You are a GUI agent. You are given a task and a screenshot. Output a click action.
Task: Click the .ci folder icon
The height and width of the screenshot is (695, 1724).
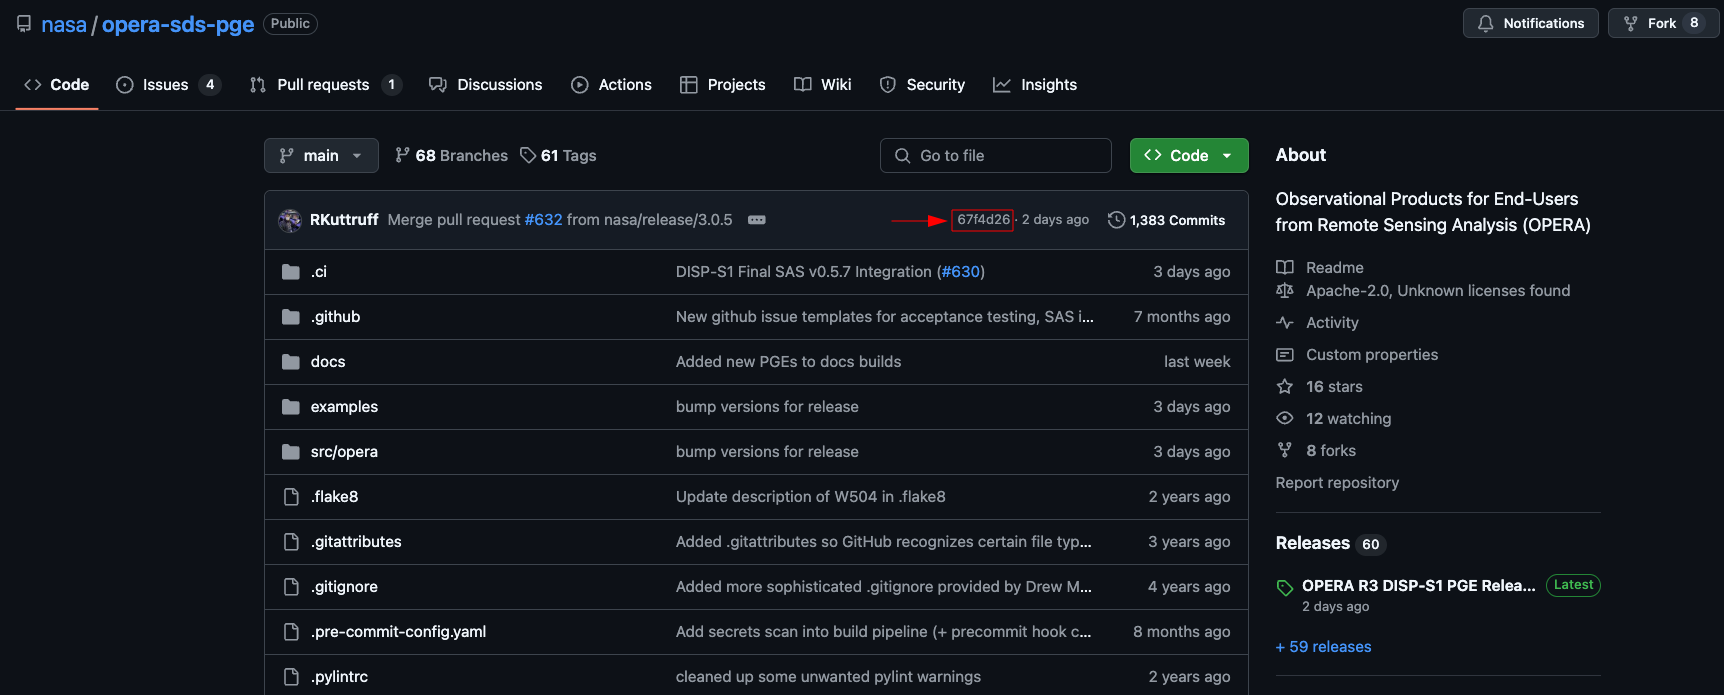(x=291, y=272)
